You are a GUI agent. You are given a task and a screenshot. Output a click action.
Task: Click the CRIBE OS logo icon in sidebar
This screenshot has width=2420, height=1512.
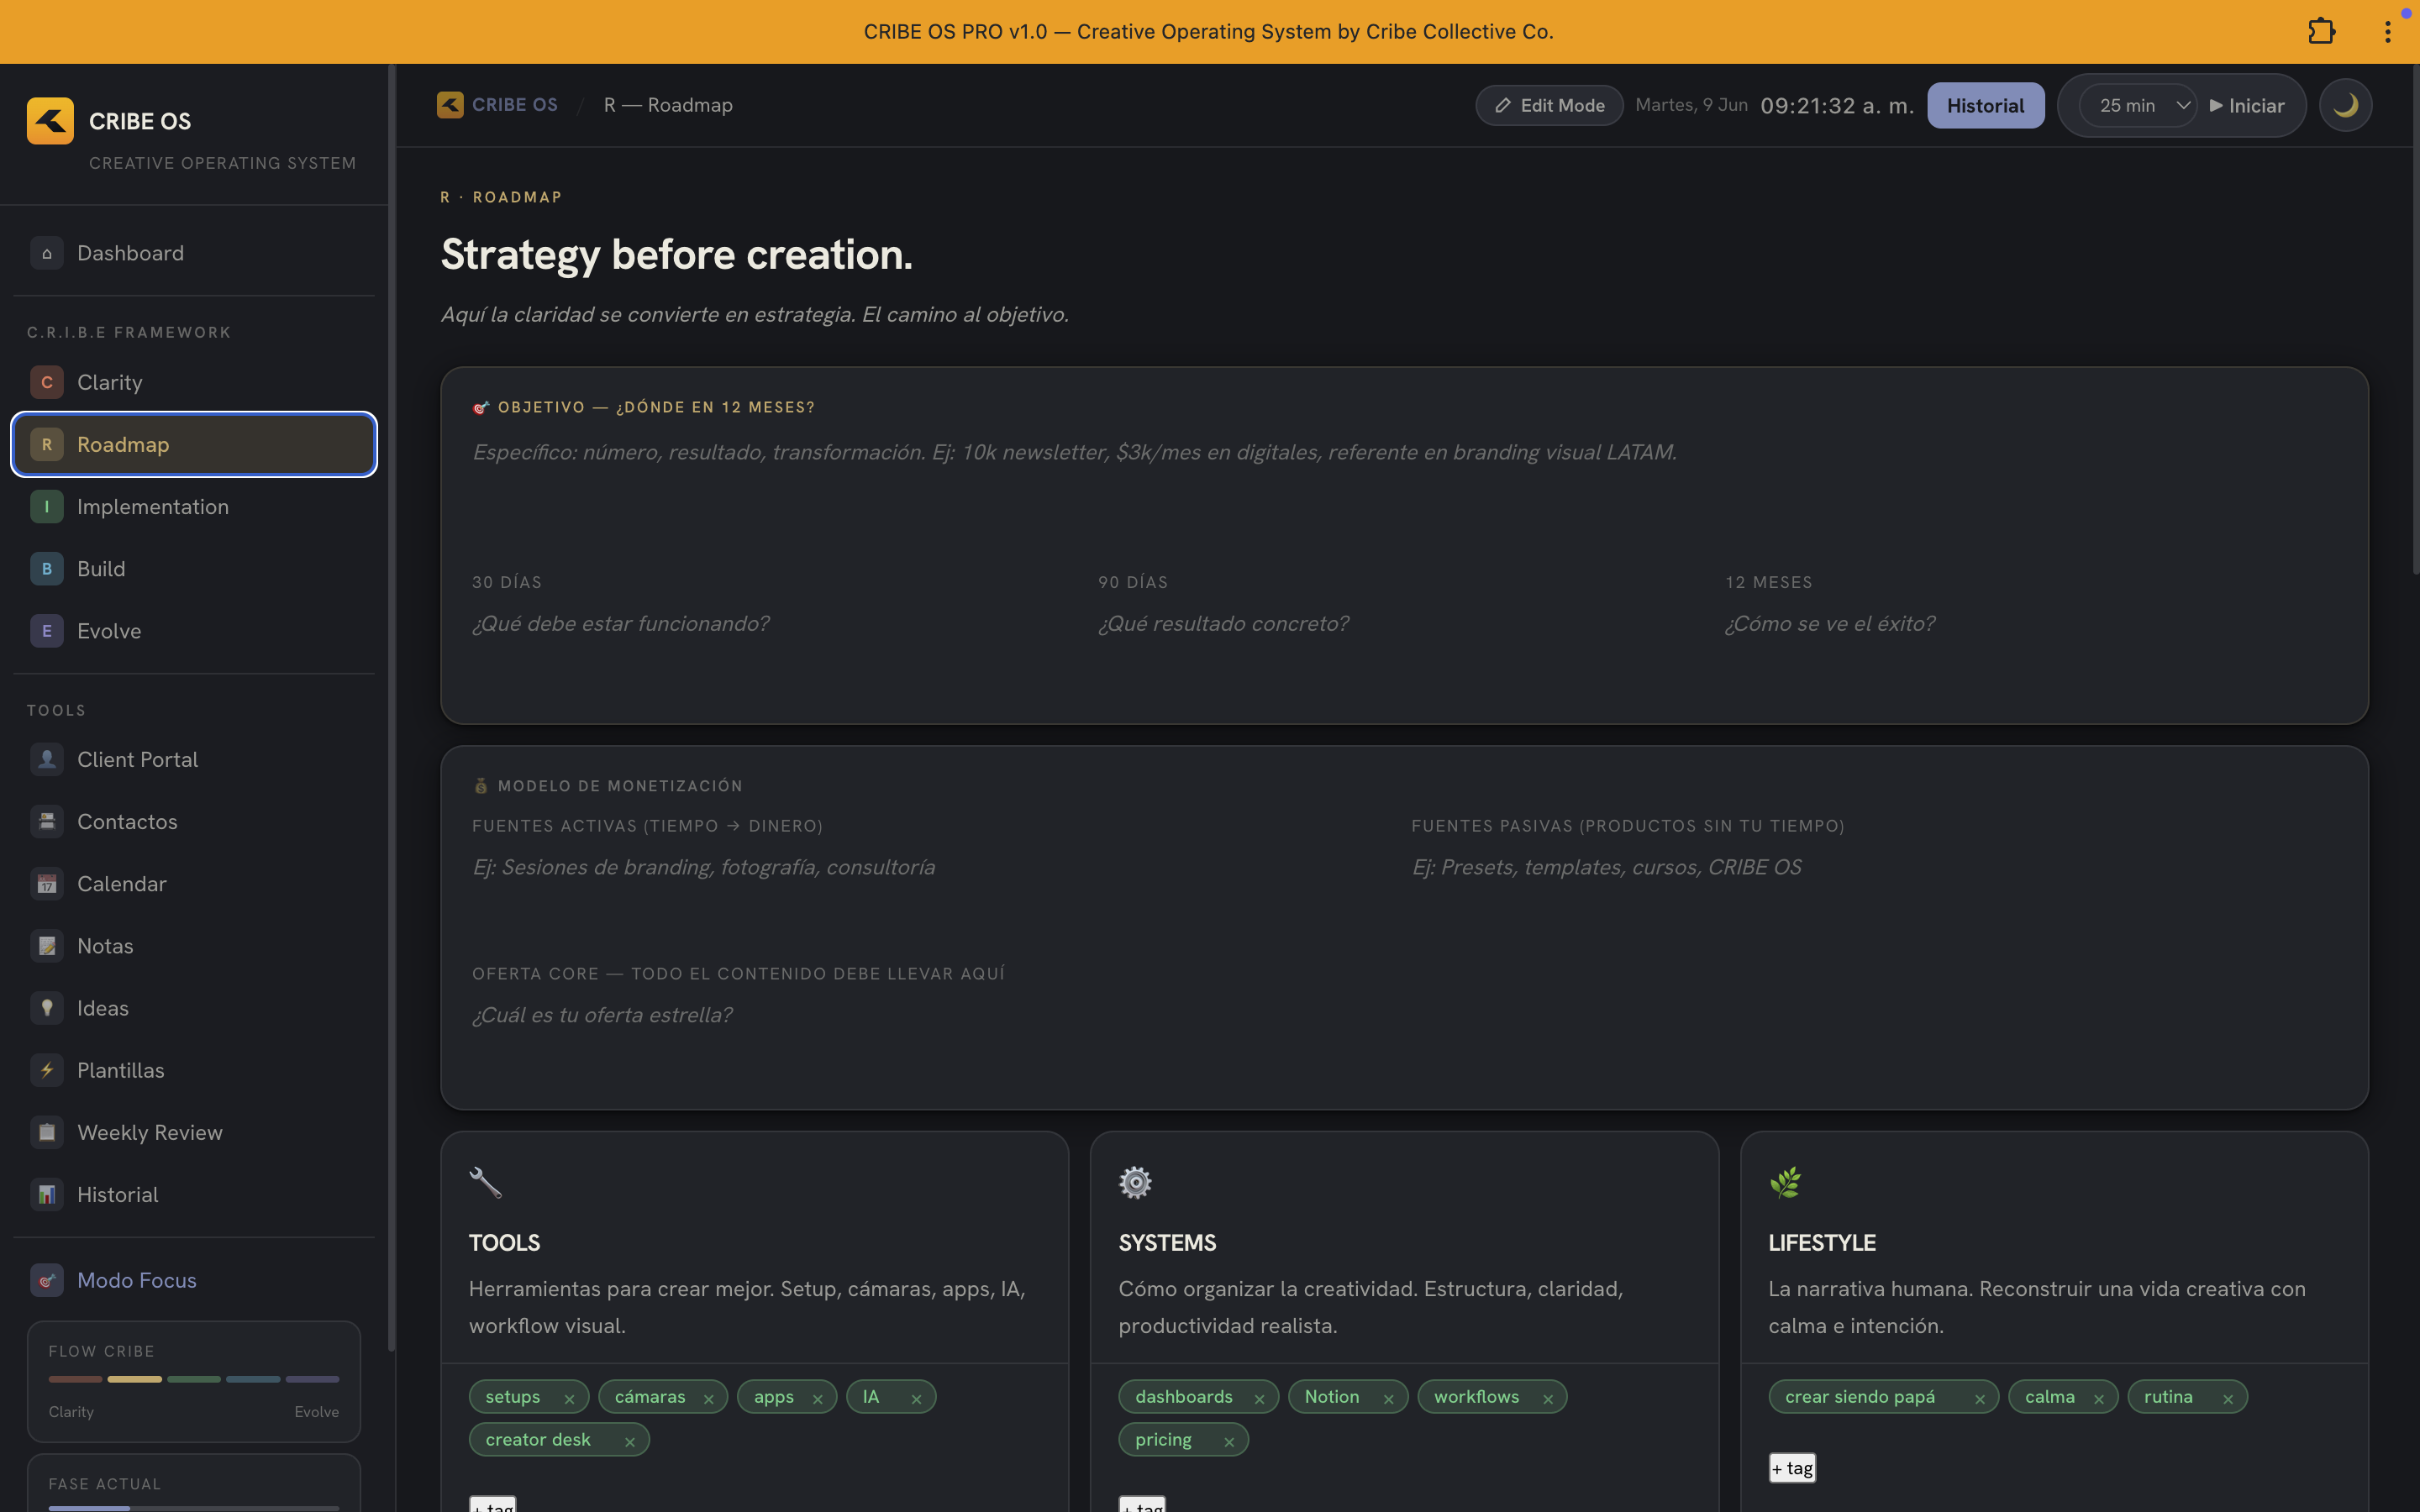click(x=50, y=121)
